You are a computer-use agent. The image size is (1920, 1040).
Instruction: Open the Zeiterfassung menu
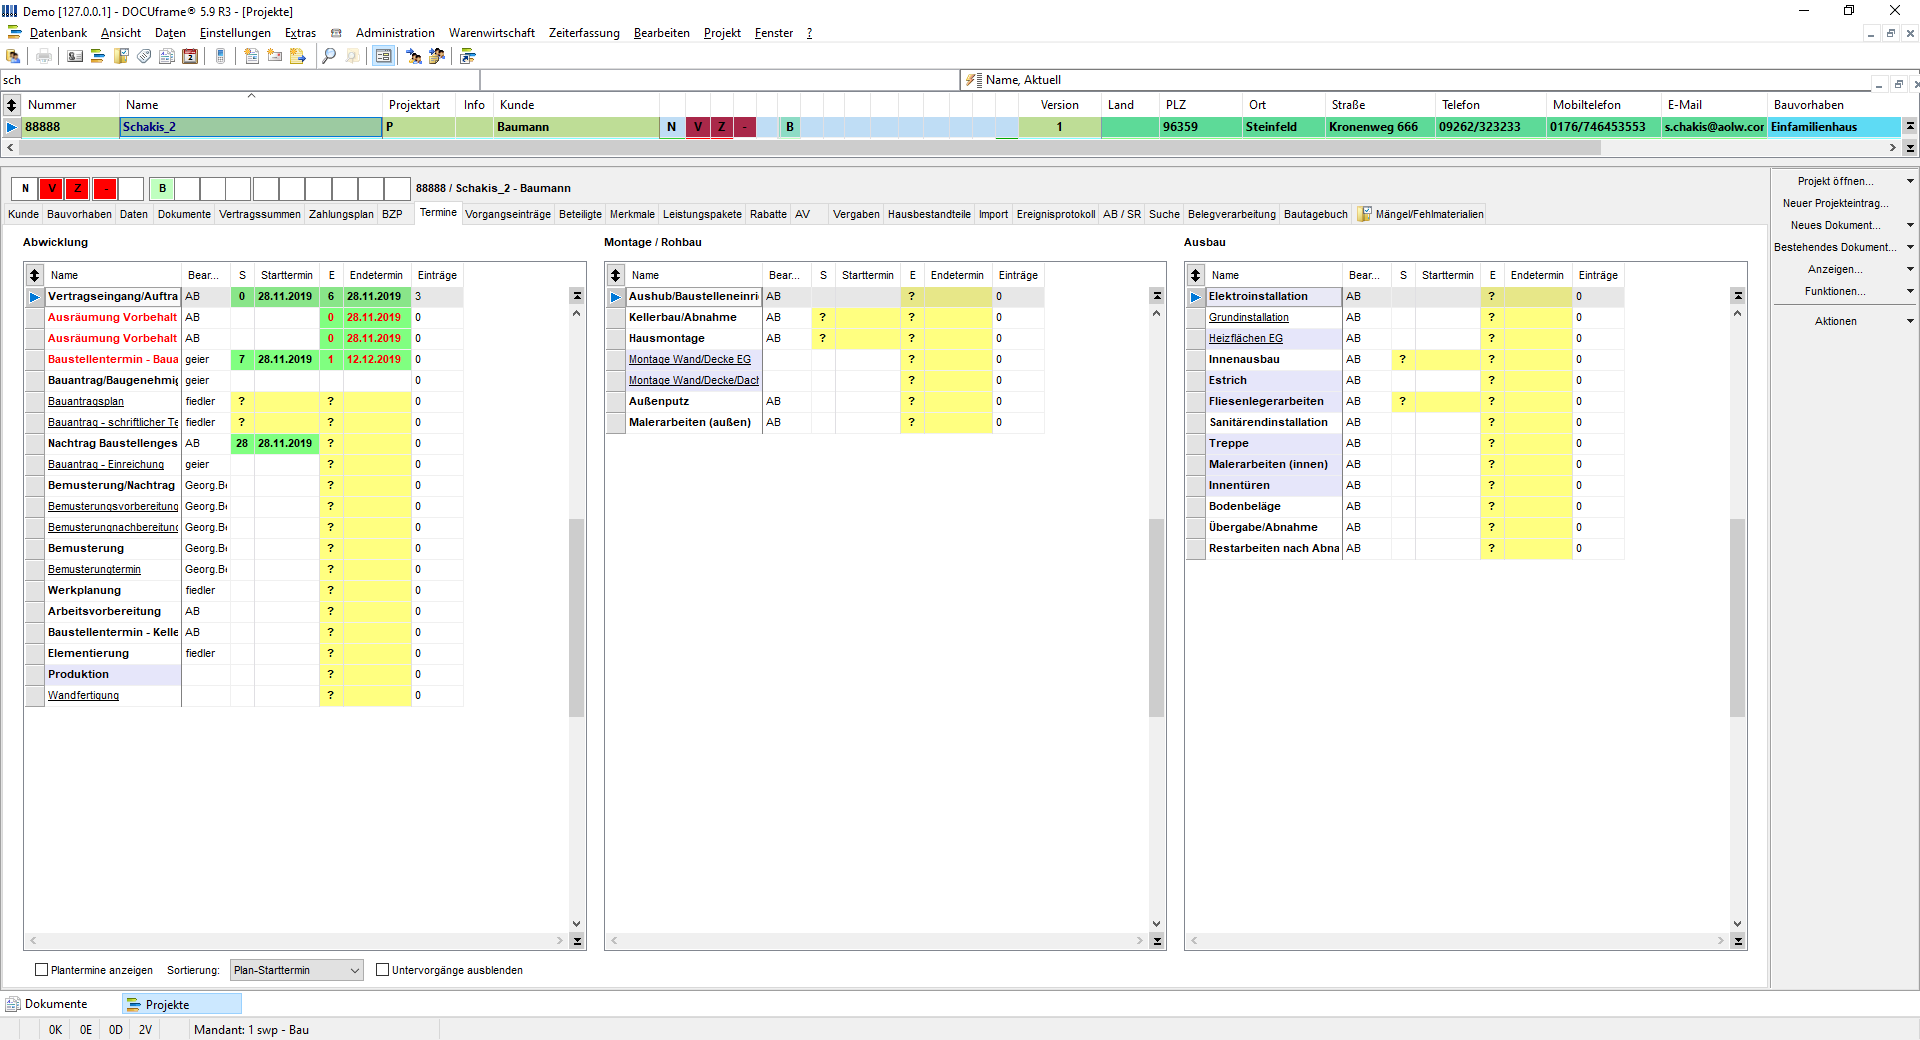click(584, 33)
